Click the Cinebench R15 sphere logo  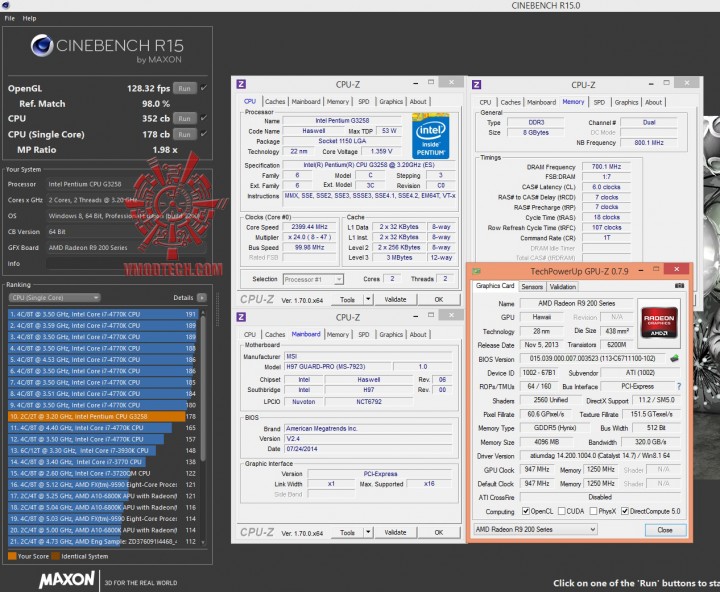click(x=42, y=45)
